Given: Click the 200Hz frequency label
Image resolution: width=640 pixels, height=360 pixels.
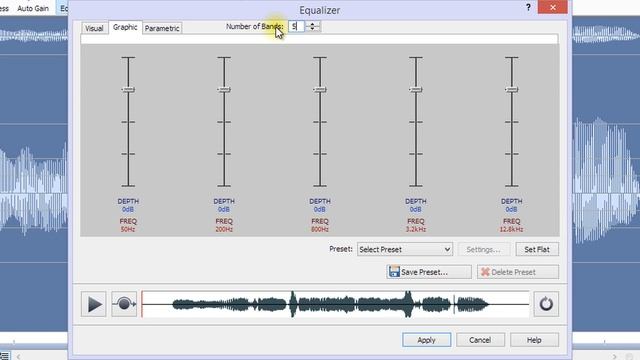Looking at the screenshot, I should [x=224, y=229].
